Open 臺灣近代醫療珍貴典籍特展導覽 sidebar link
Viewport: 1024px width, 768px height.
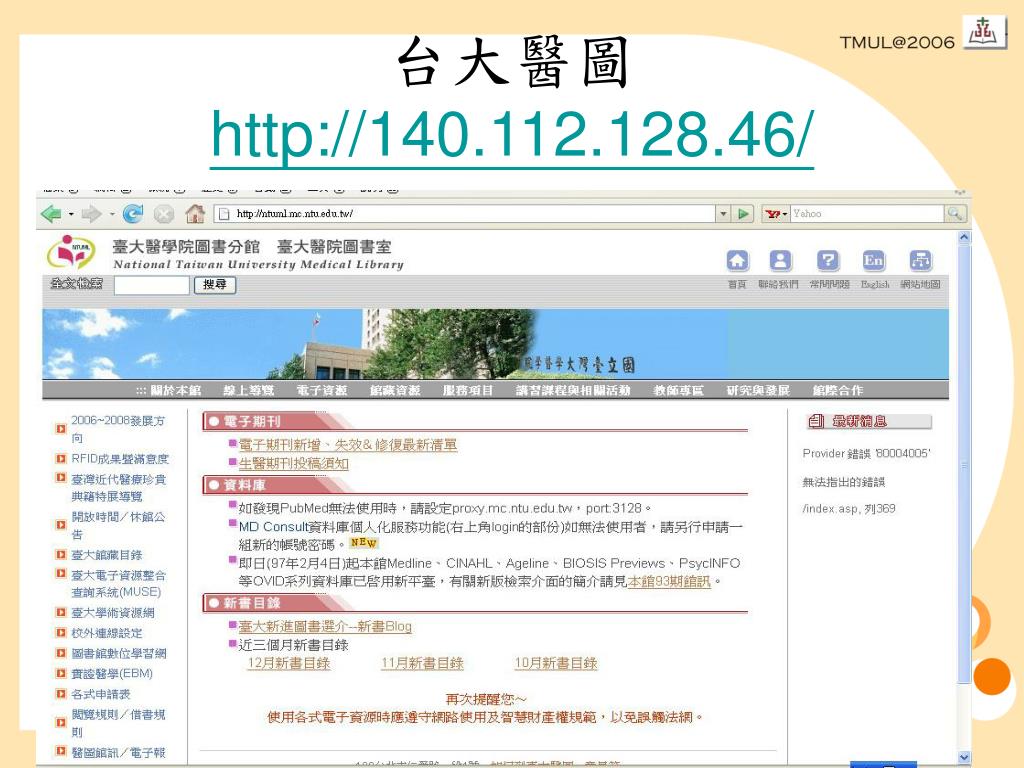(x=118, y=488)
